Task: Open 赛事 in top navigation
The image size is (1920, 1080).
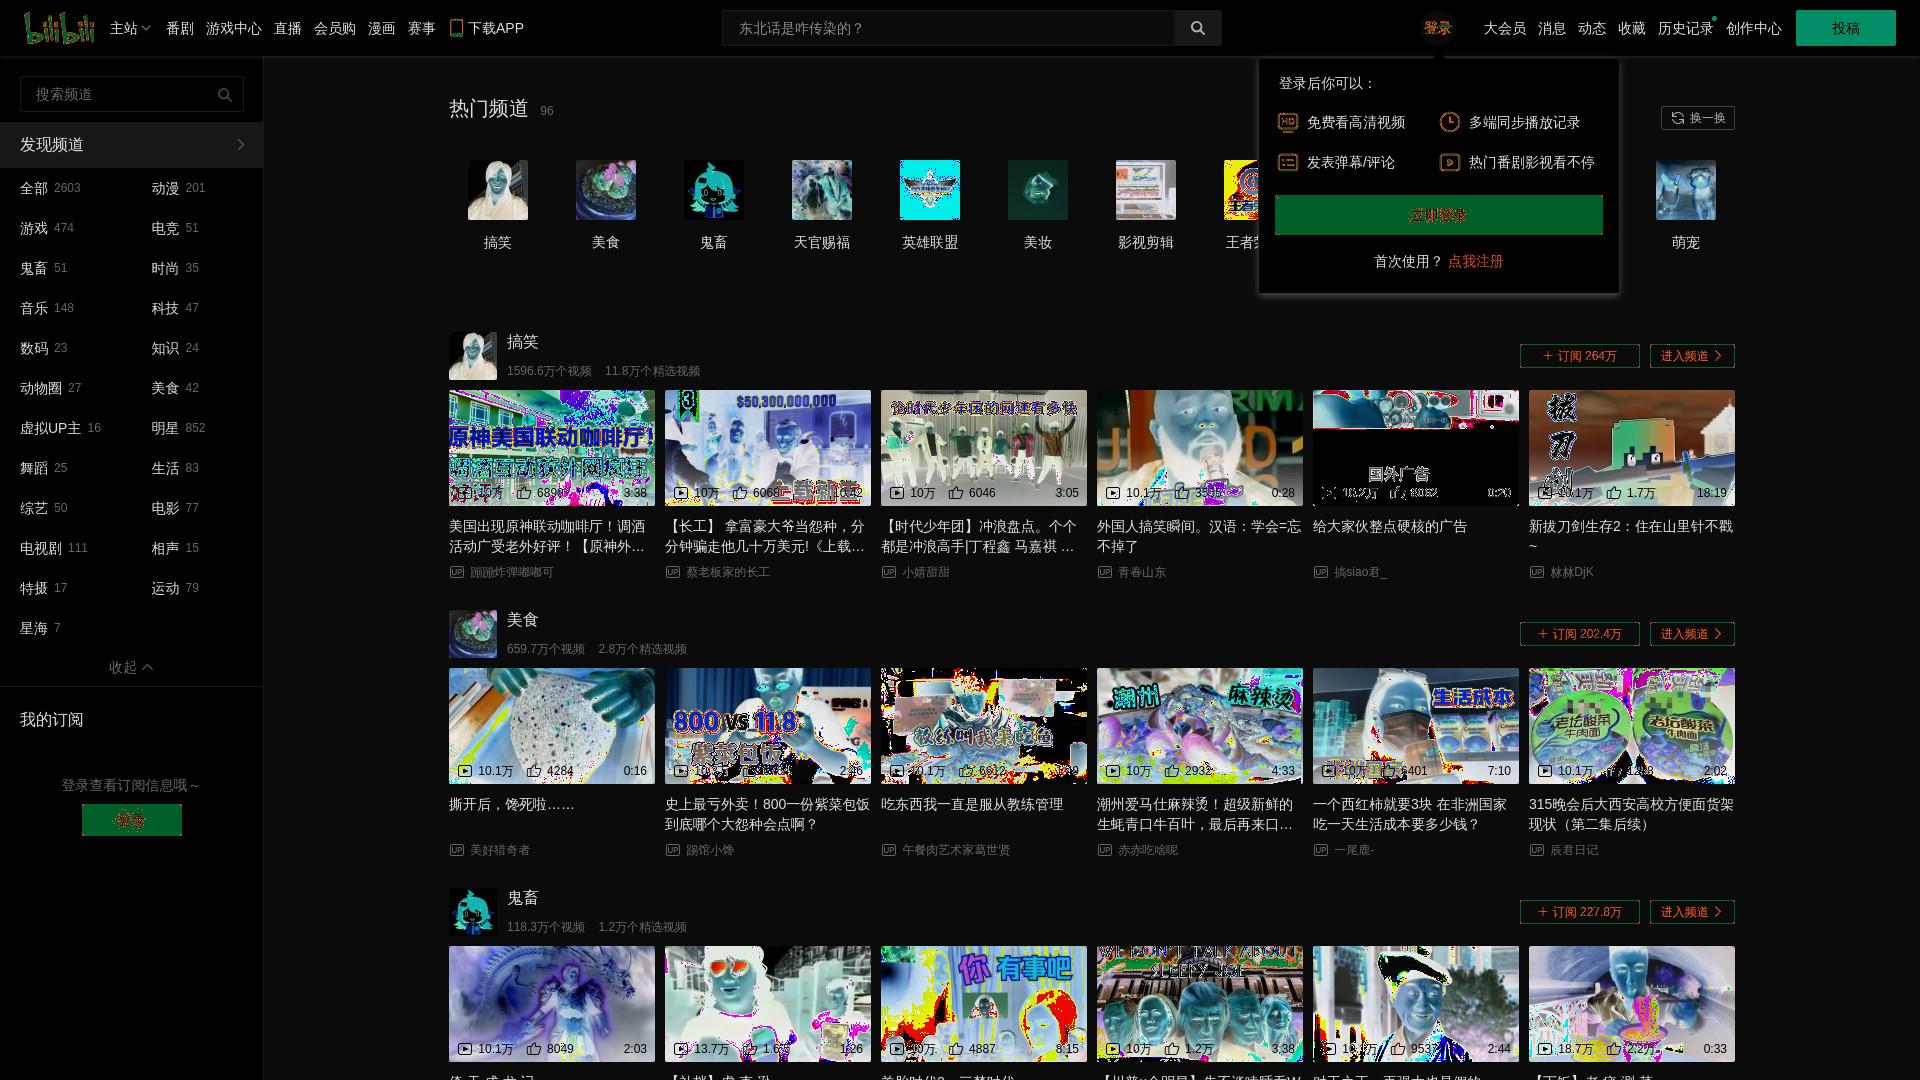Action: click(x=422, y=28)
